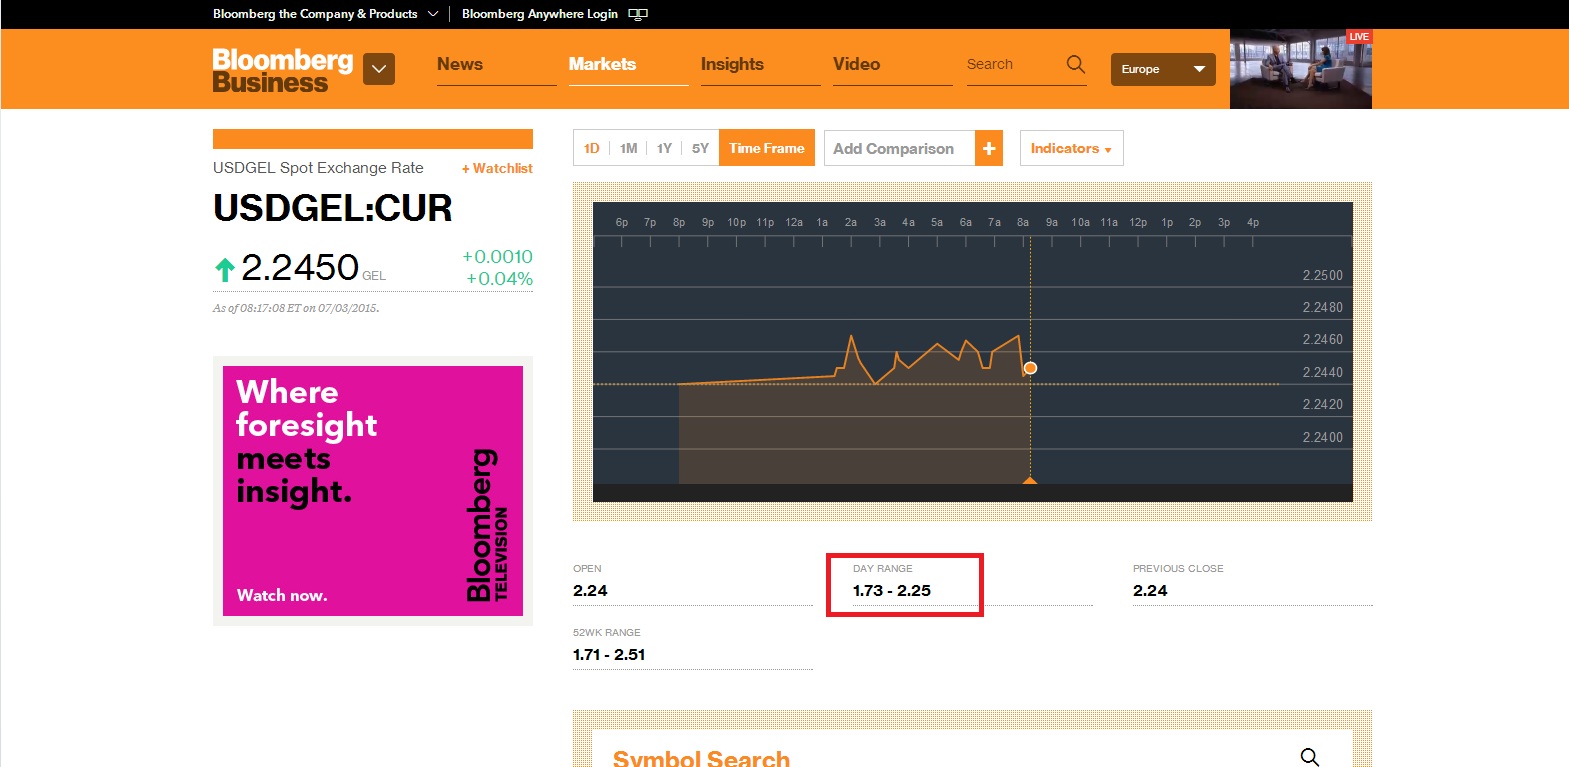Click the Open value 2.24

pyautogui.click(x=590, y=590)
